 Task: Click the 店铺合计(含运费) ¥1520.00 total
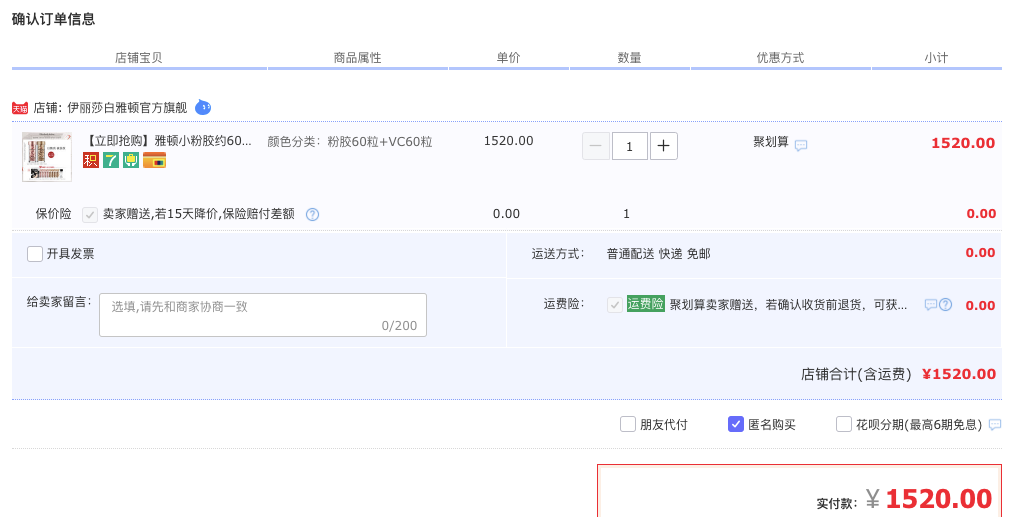899,374
